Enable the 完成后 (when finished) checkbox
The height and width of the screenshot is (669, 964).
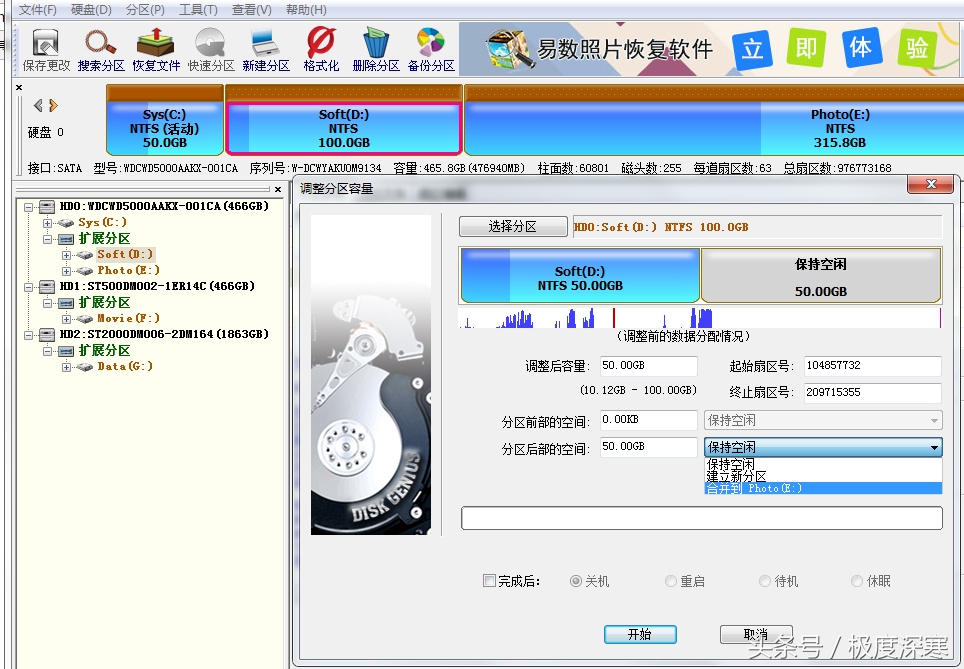[x=489, y=580]
